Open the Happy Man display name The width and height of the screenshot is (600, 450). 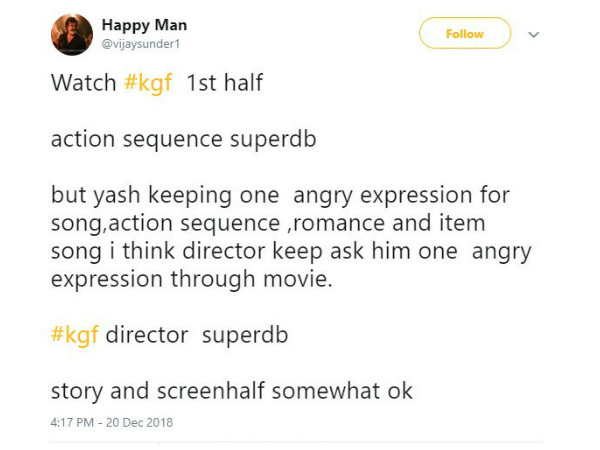[144, 25]
